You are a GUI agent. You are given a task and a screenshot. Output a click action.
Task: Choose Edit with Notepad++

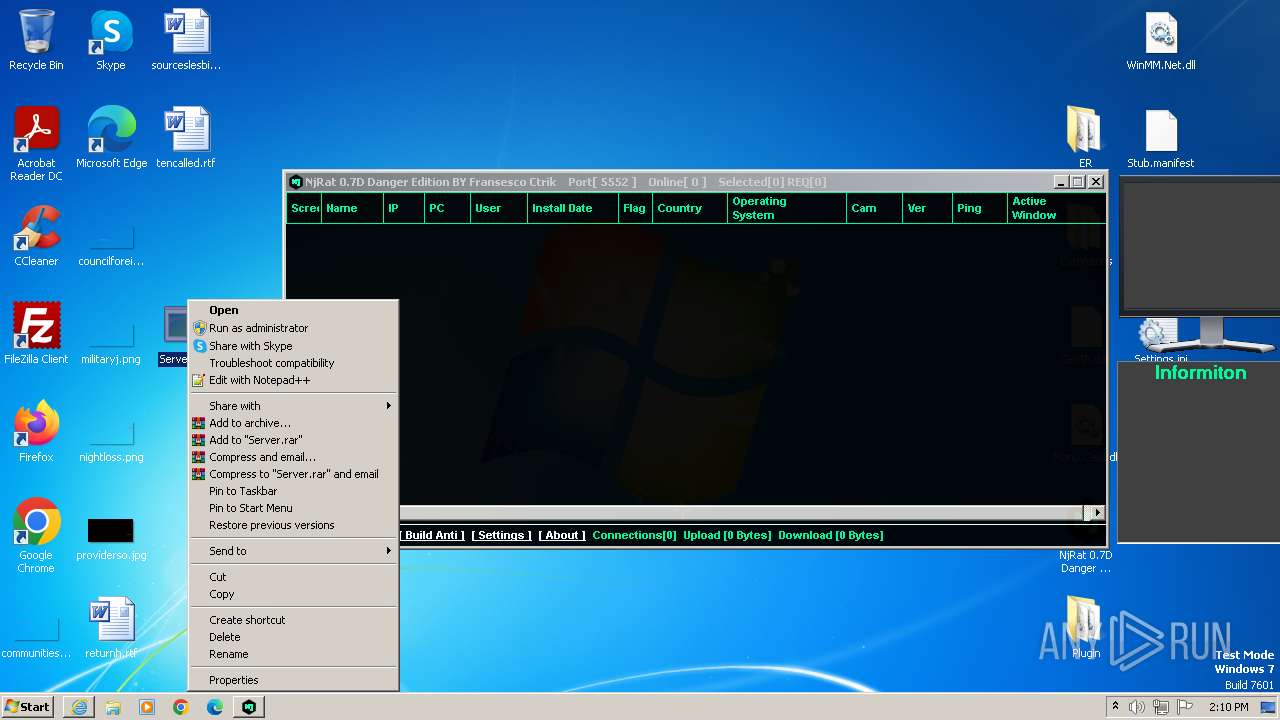tap(294, 380)
